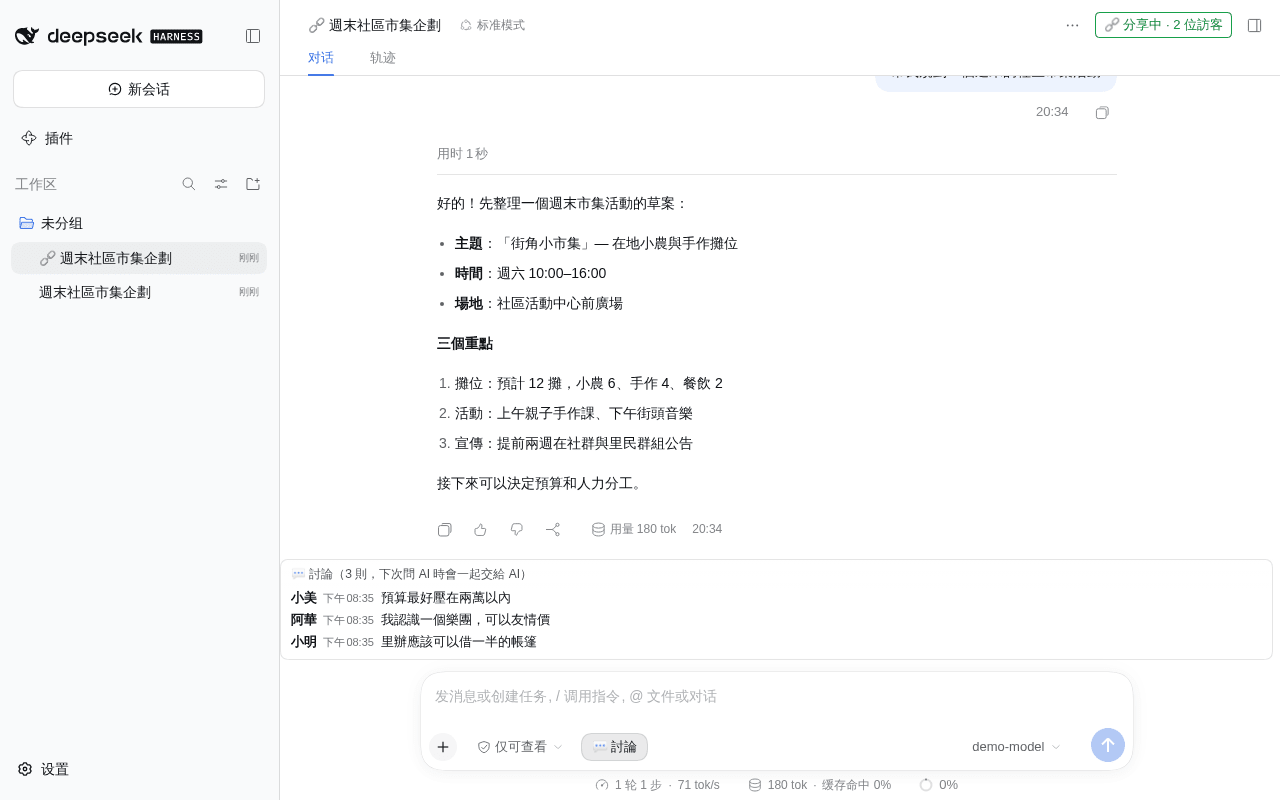This screenshot has width=1280, height=800.
Task: Collapse the left sidebar panel
Action: pos(253,36)
